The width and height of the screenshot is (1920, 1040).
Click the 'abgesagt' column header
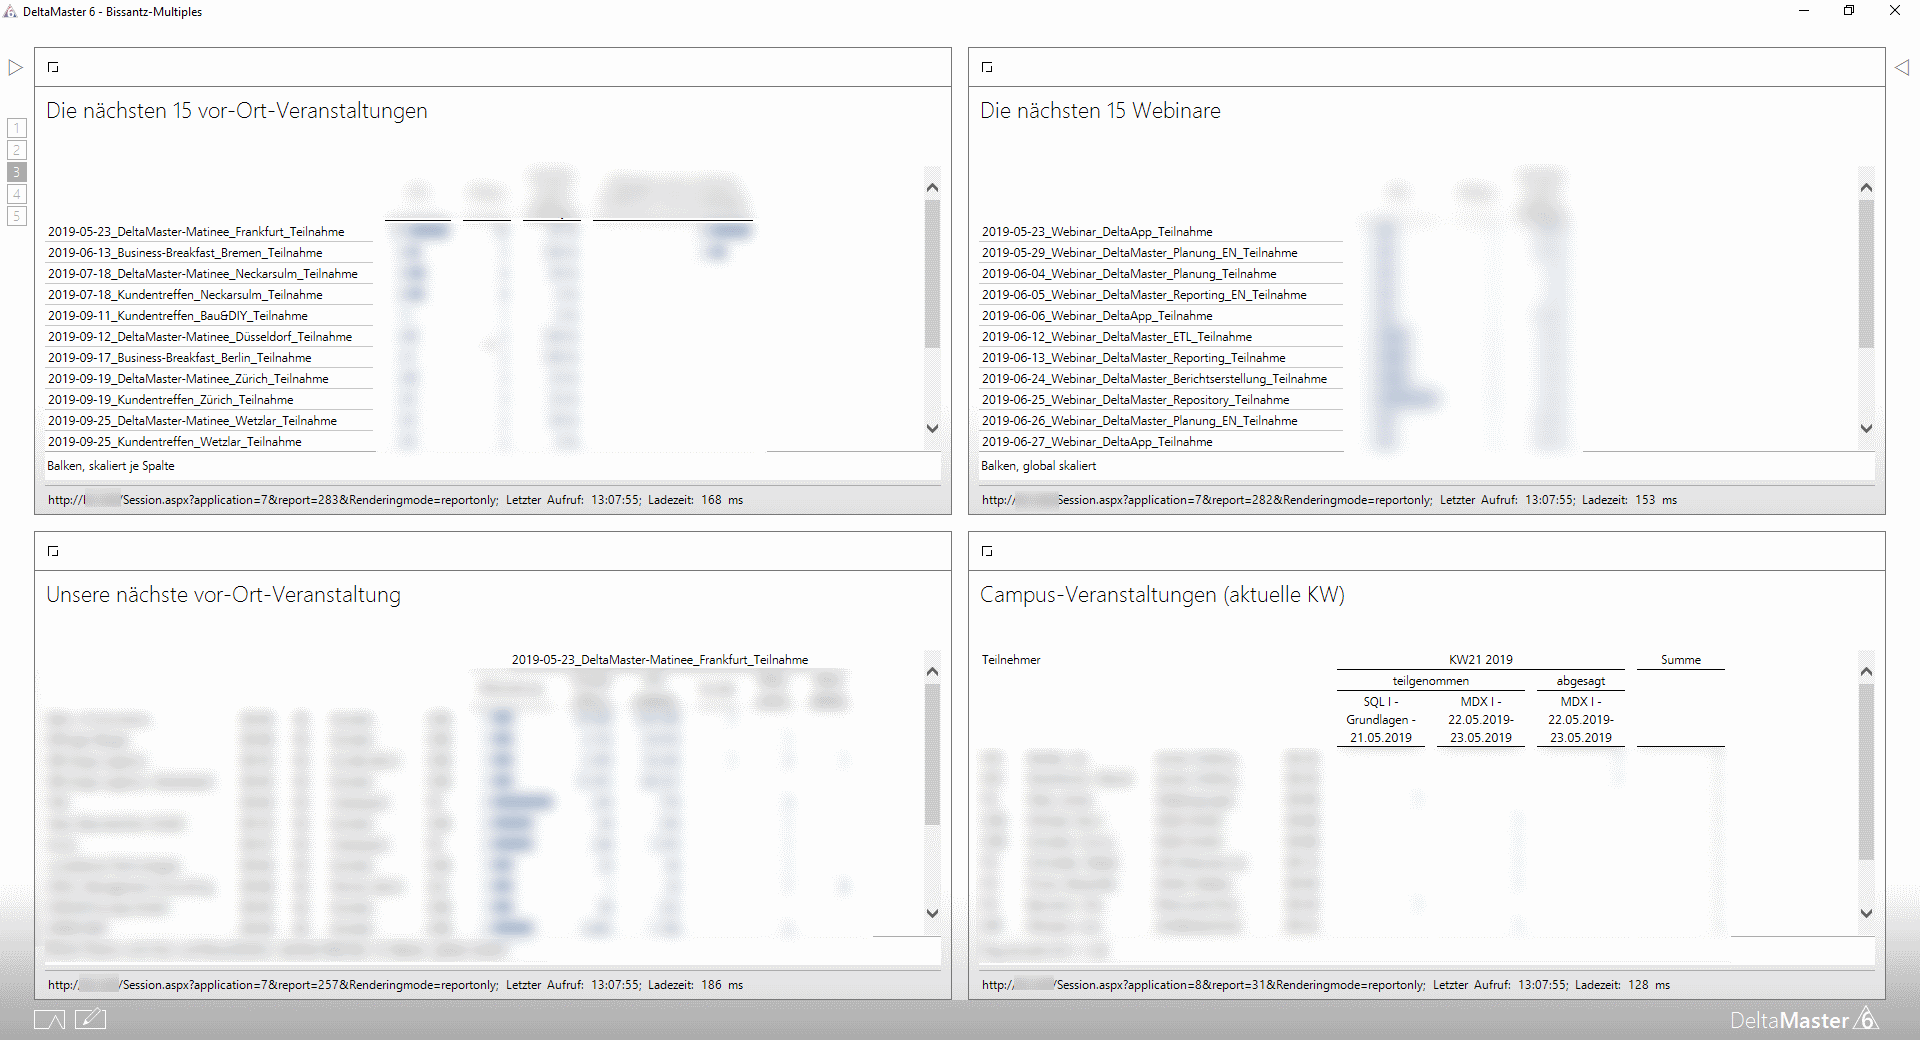click(x=1581, y=681)
